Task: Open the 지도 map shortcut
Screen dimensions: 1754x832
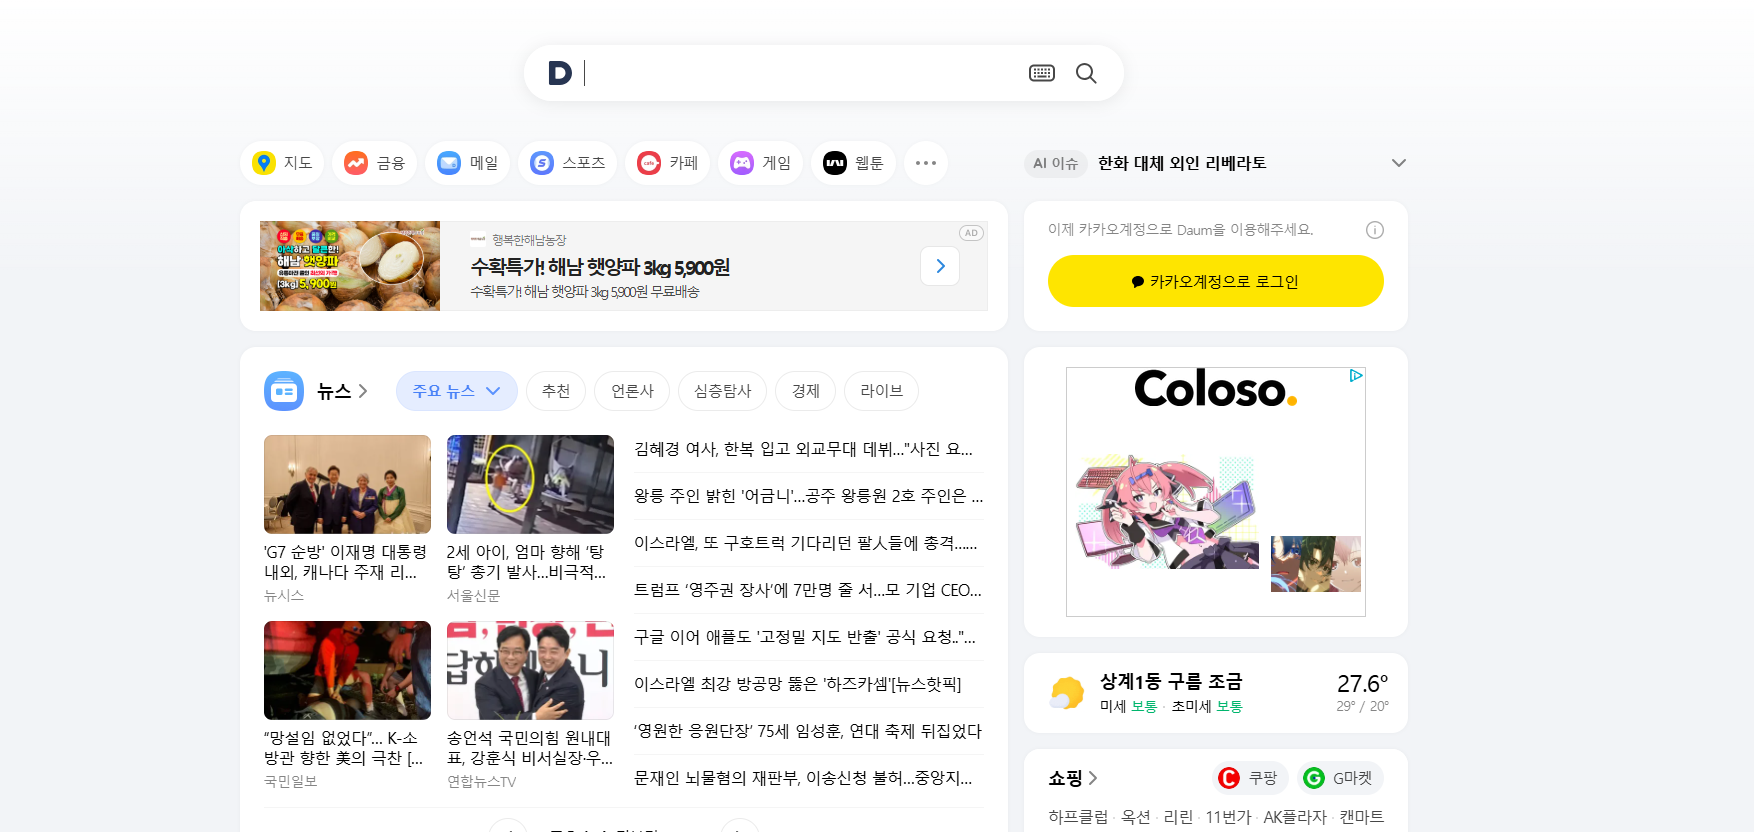Action: [282, 163]
